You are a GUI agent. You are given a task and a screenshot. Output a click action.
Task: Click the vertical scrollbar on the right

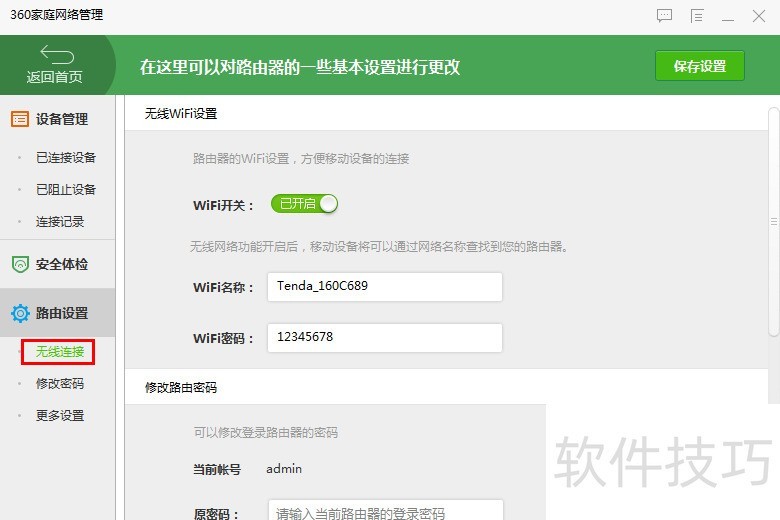773,220
